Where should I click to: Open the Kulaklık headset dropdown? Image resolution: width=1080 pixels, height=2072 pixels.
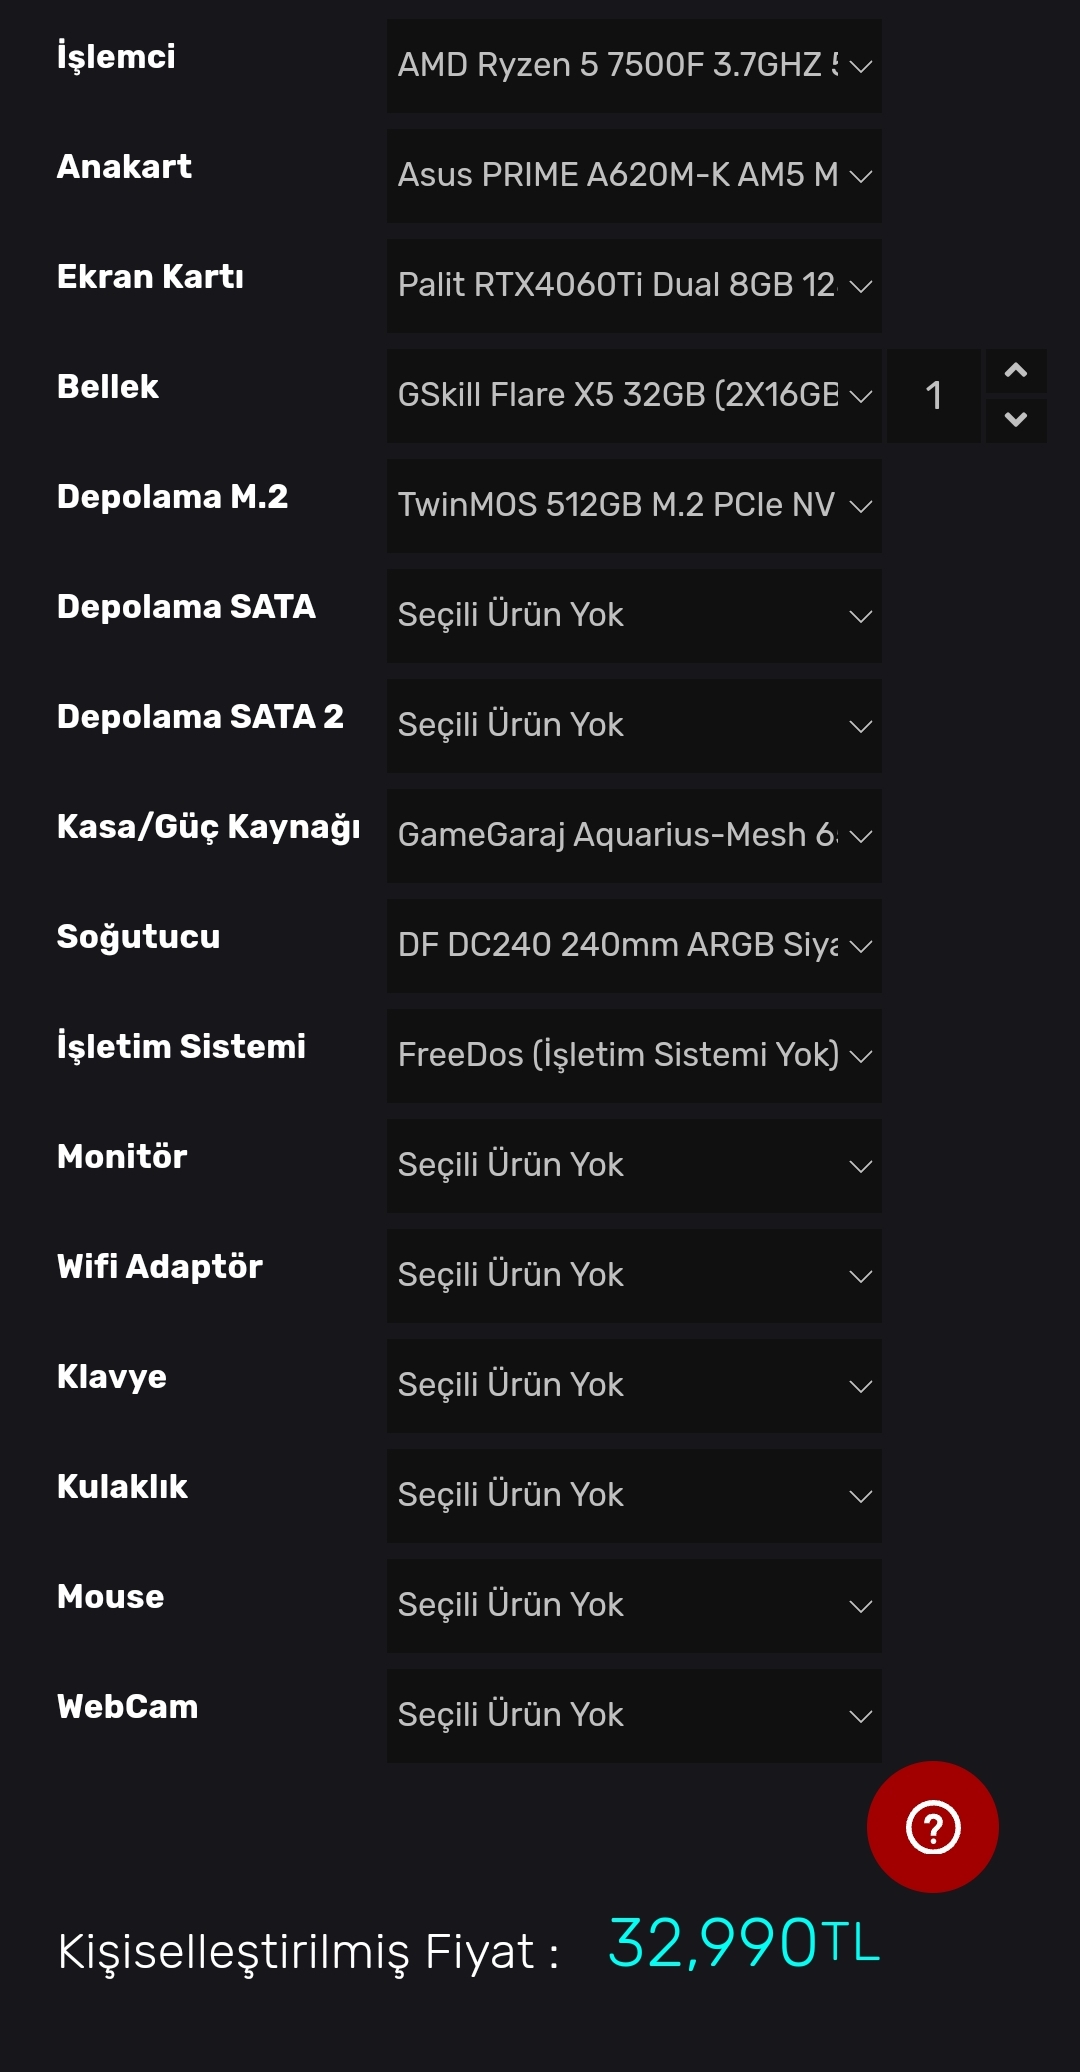(x=633, y=1496)
